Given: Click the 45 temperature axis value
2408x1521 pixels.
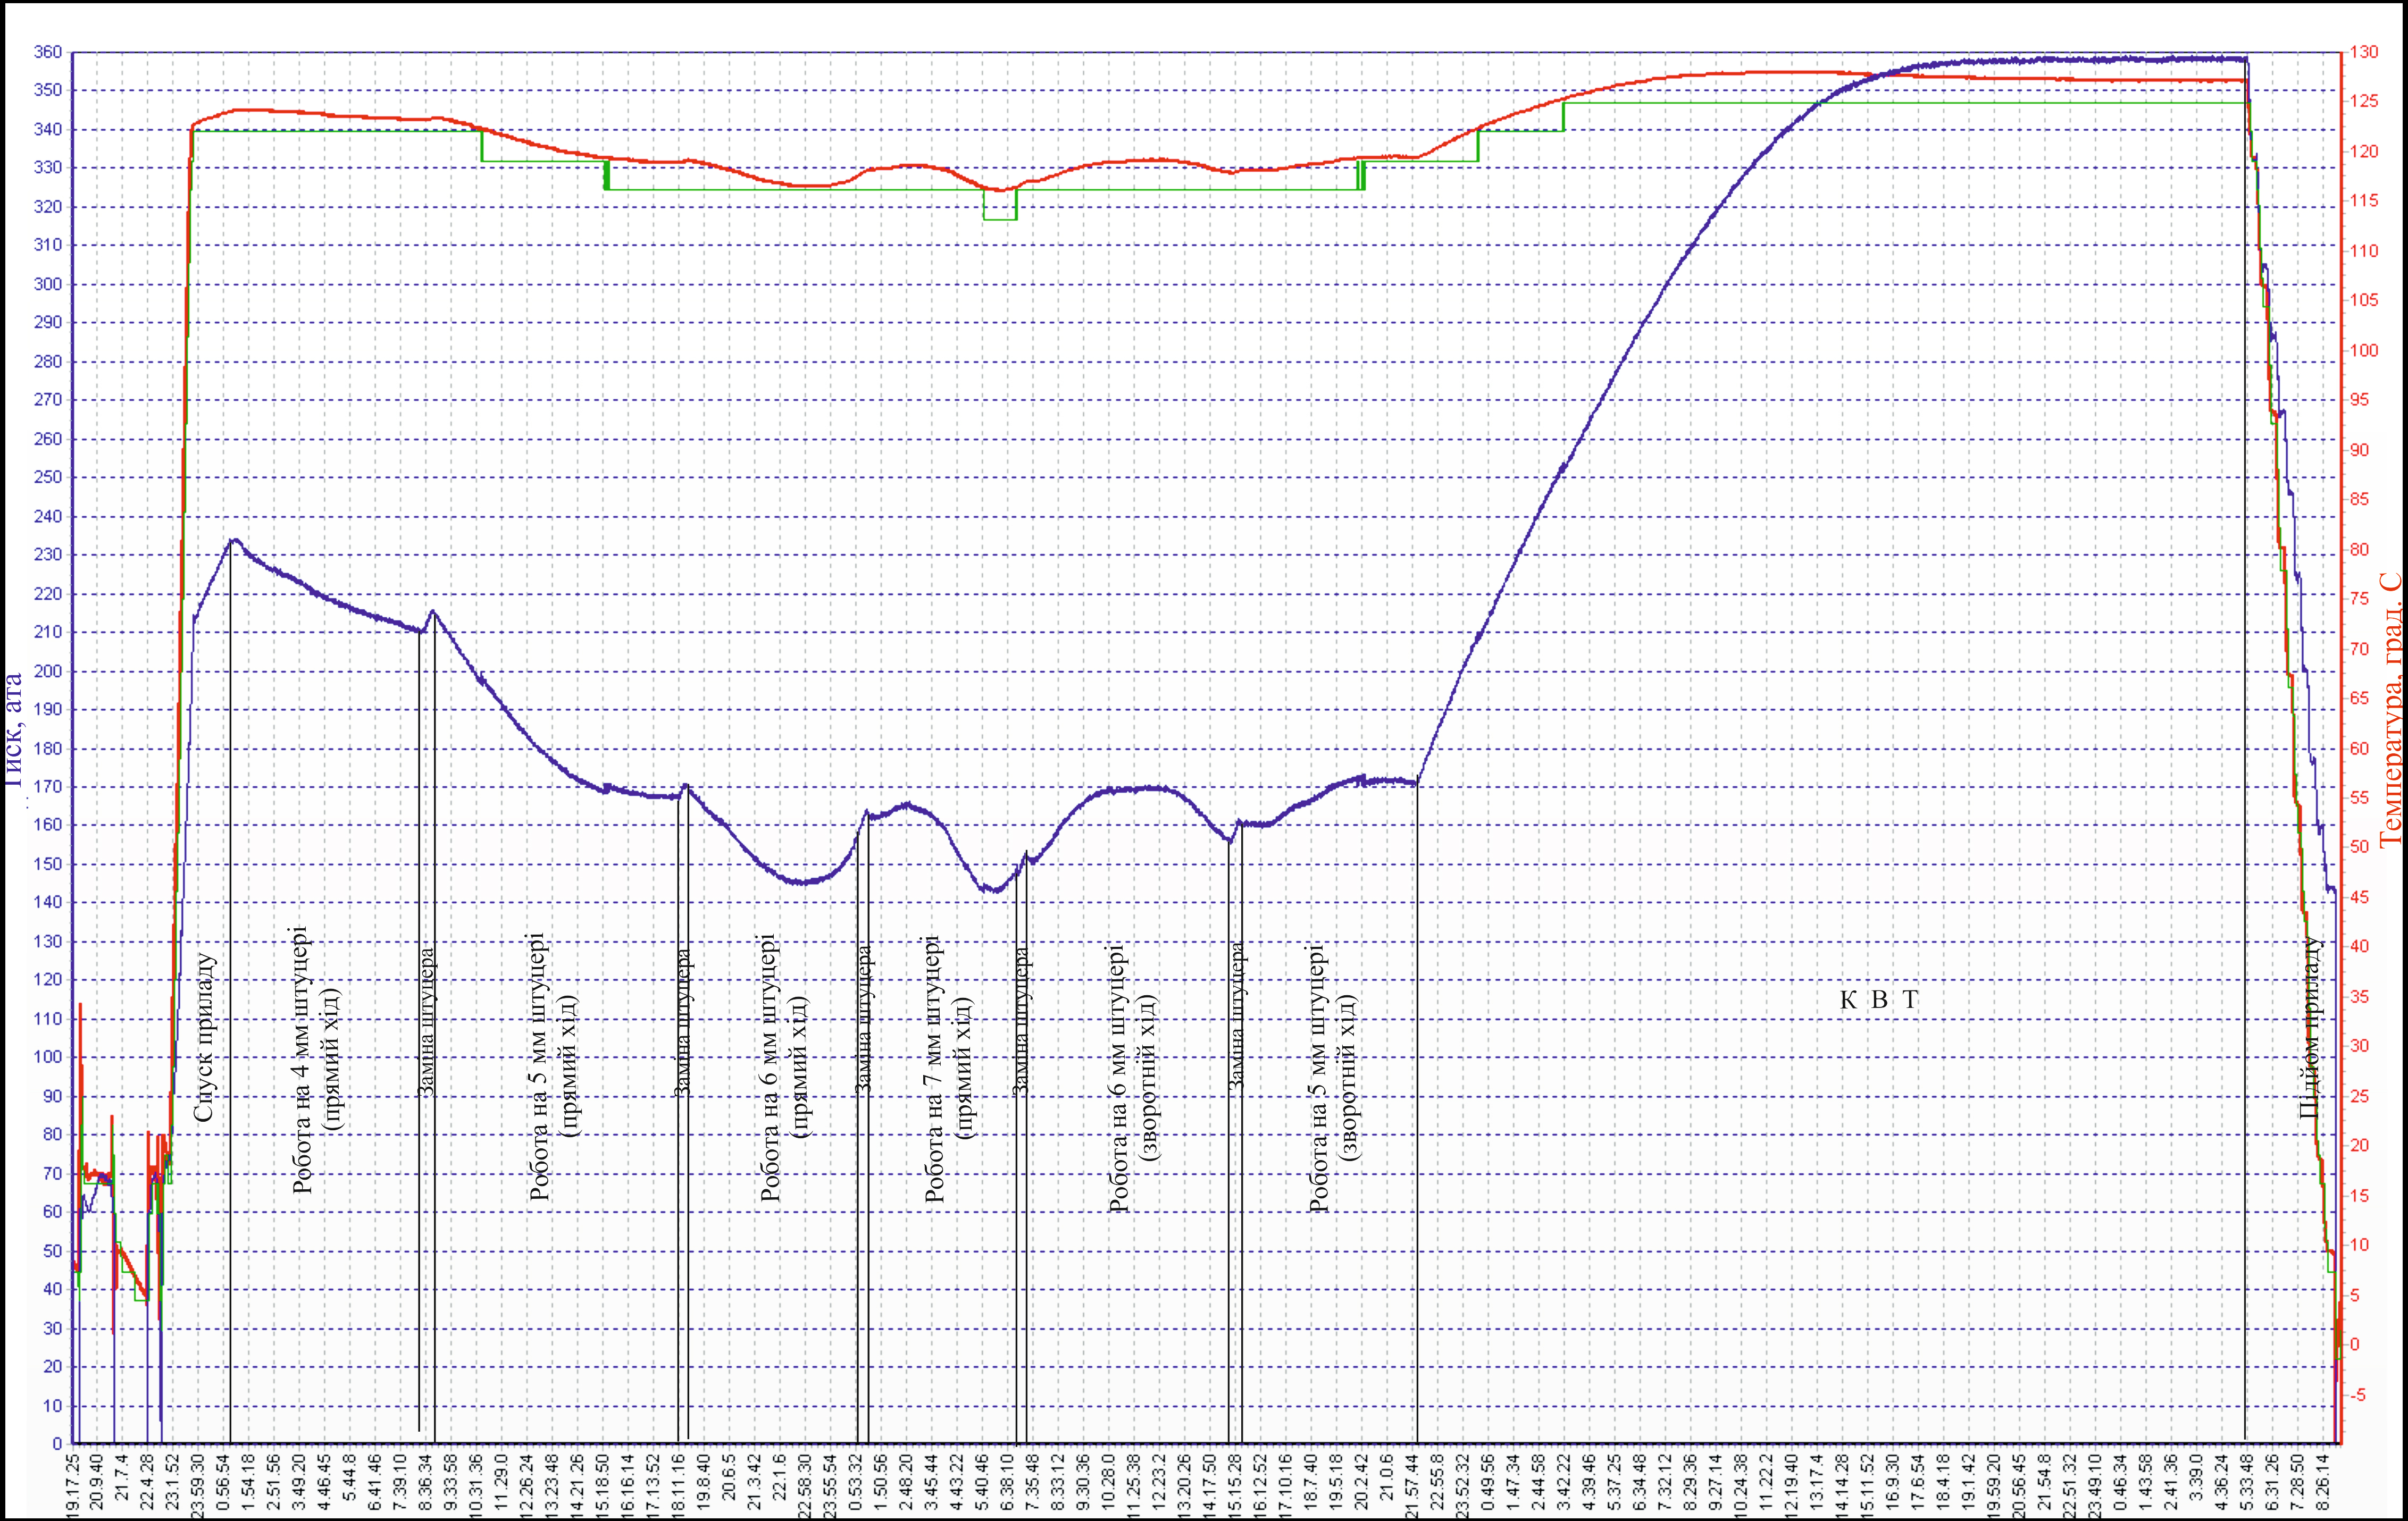Looking at the screenshot, I should click(2359, 897).
